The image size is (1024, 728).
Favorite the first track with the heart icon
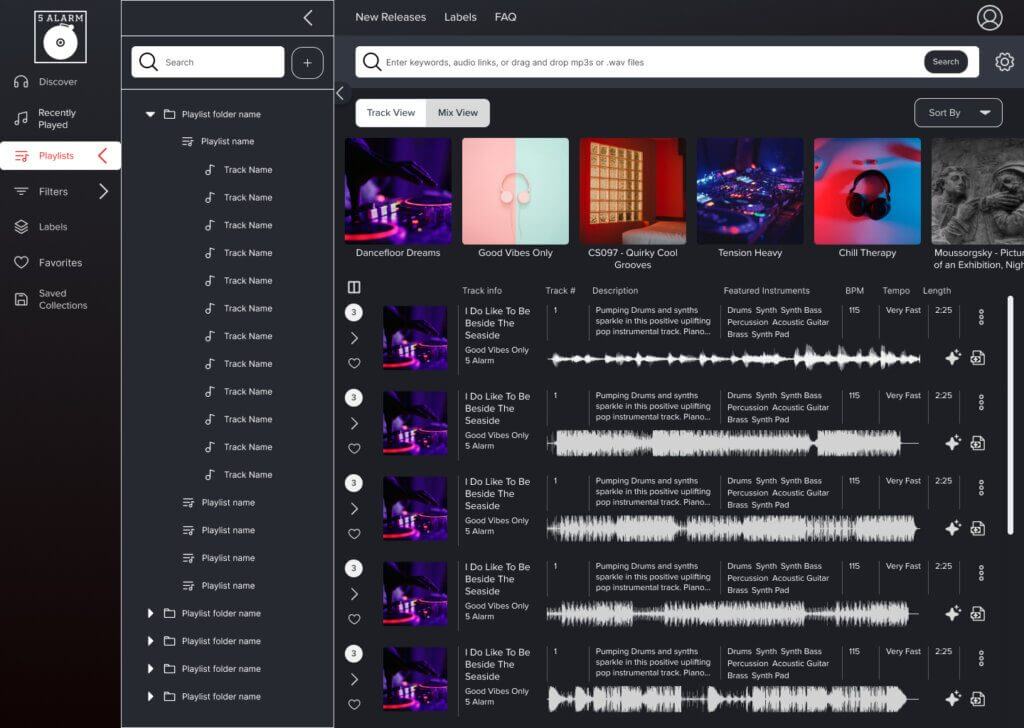click(354, 364)
